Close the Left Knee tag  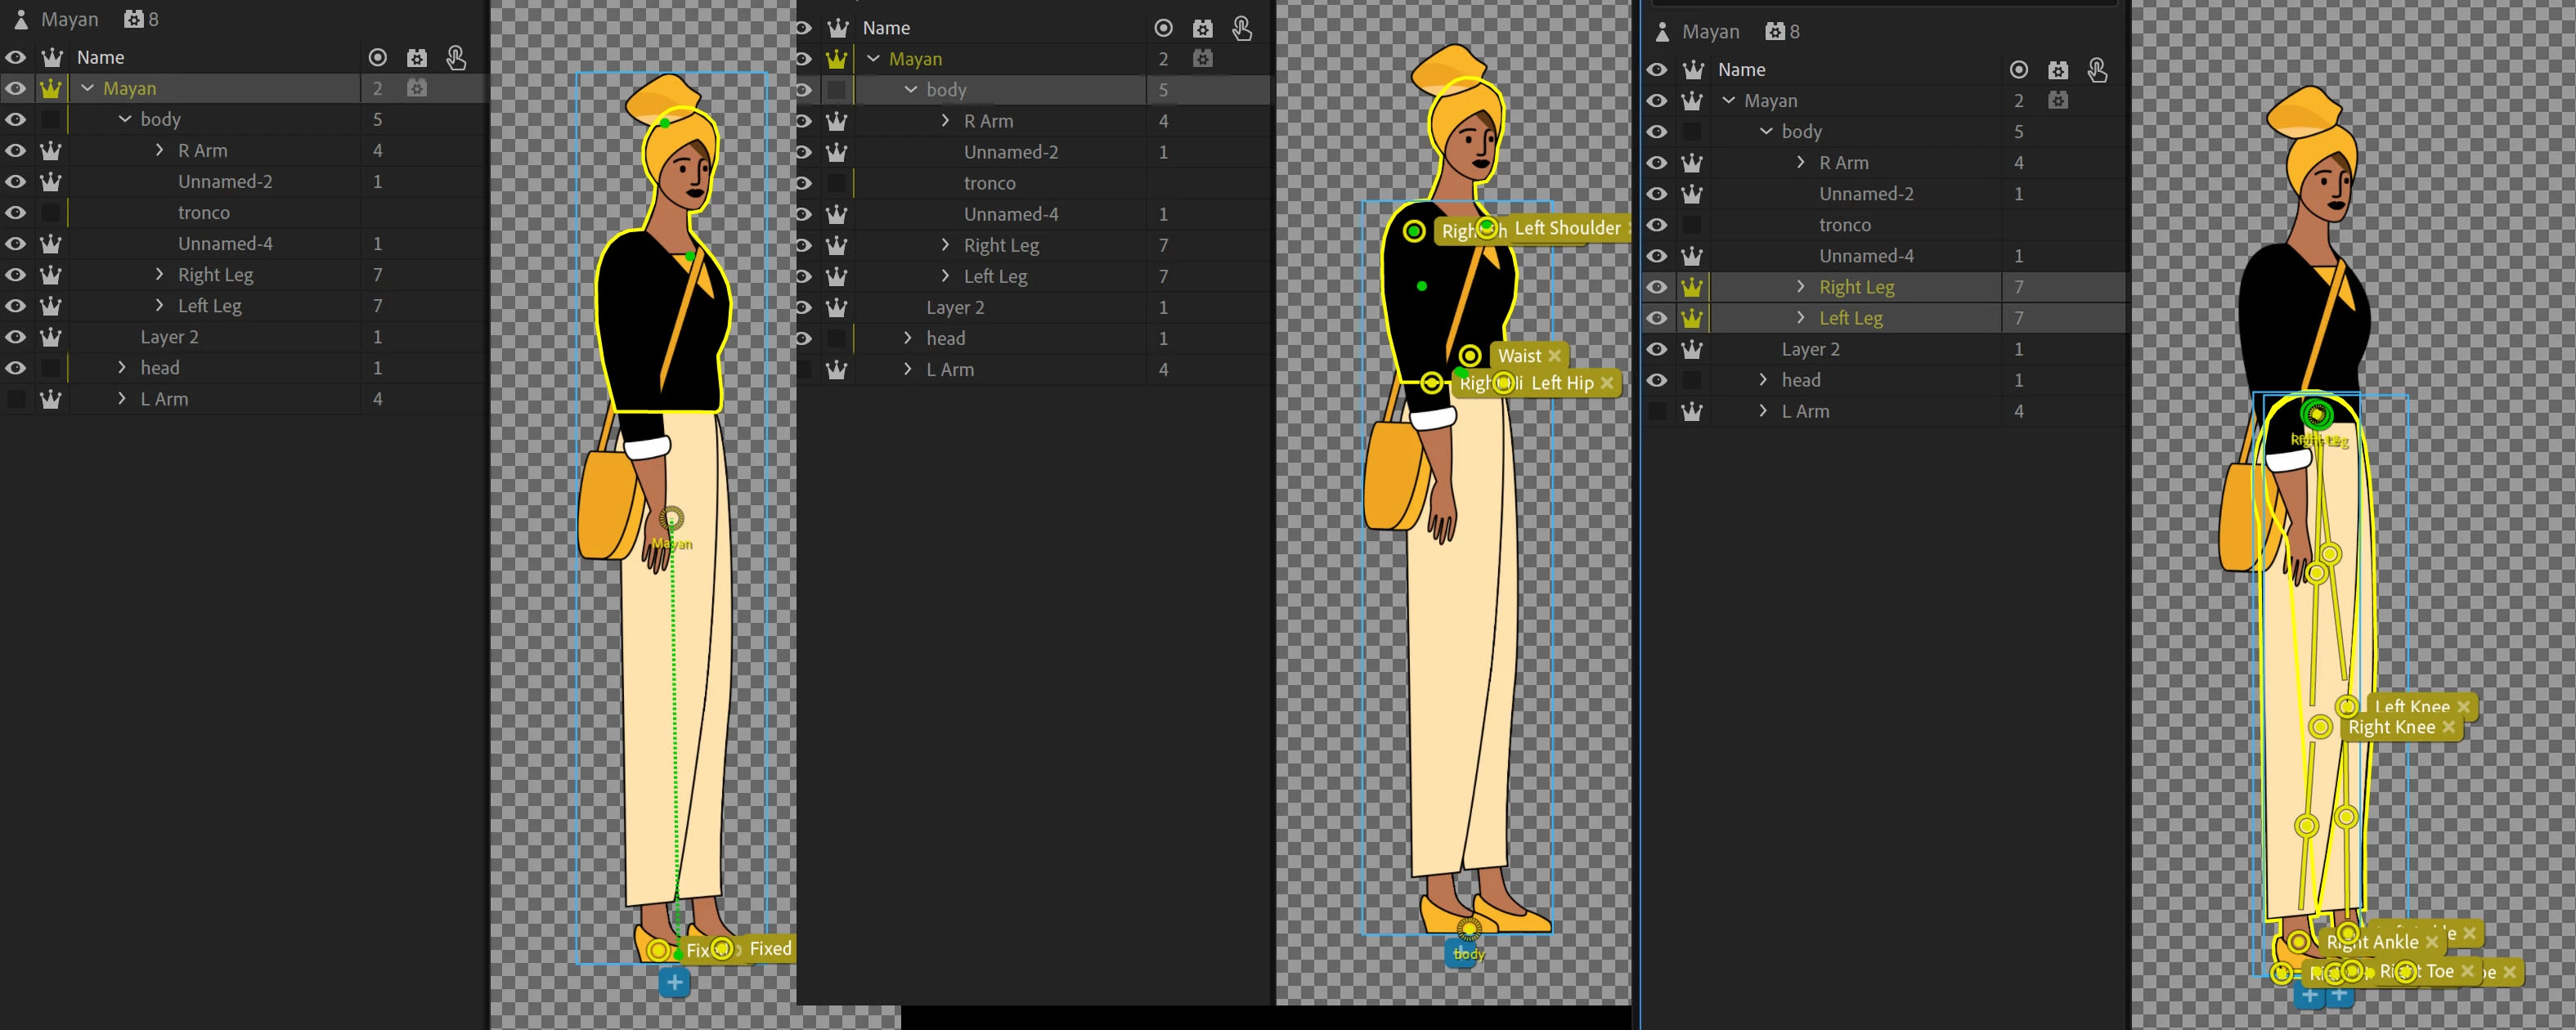tap(2463, 707)
